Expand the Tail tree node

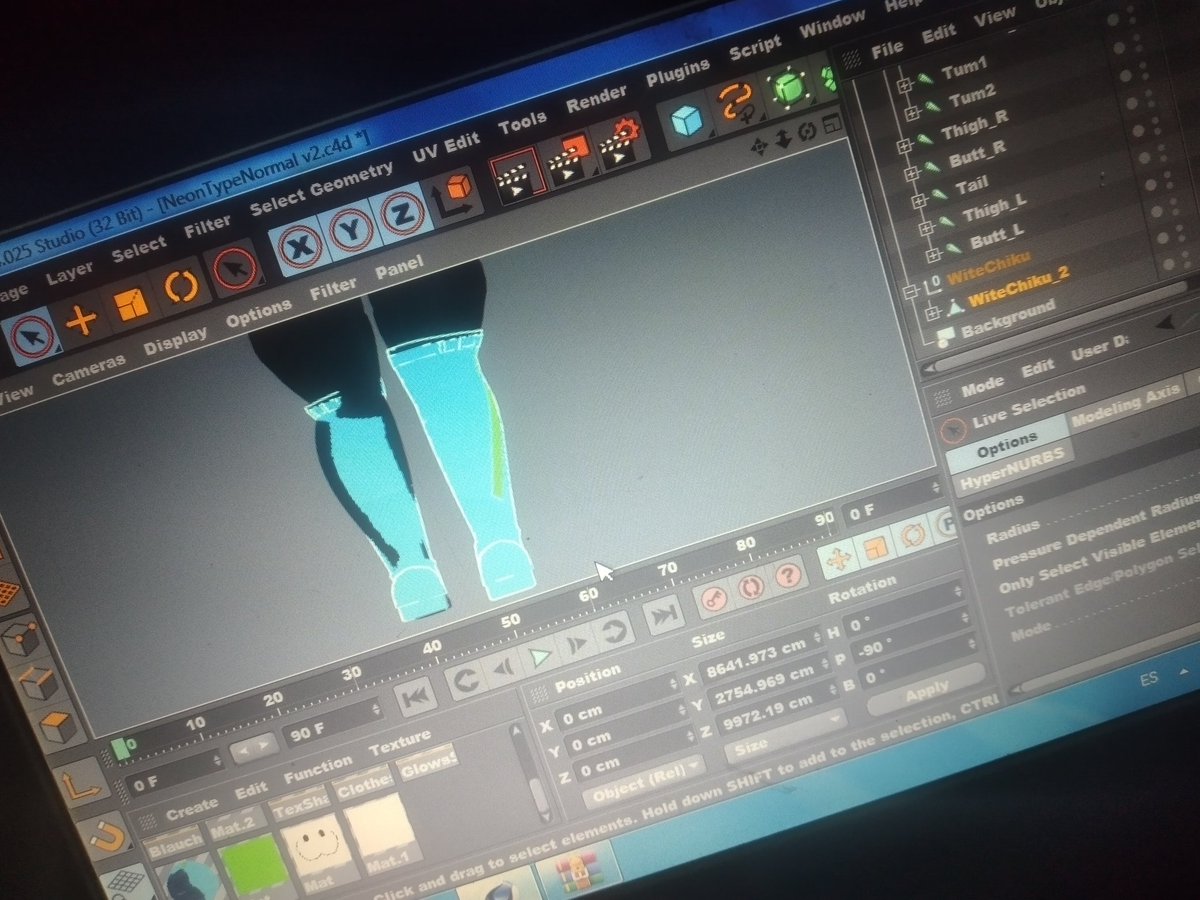tap(920, 202)
